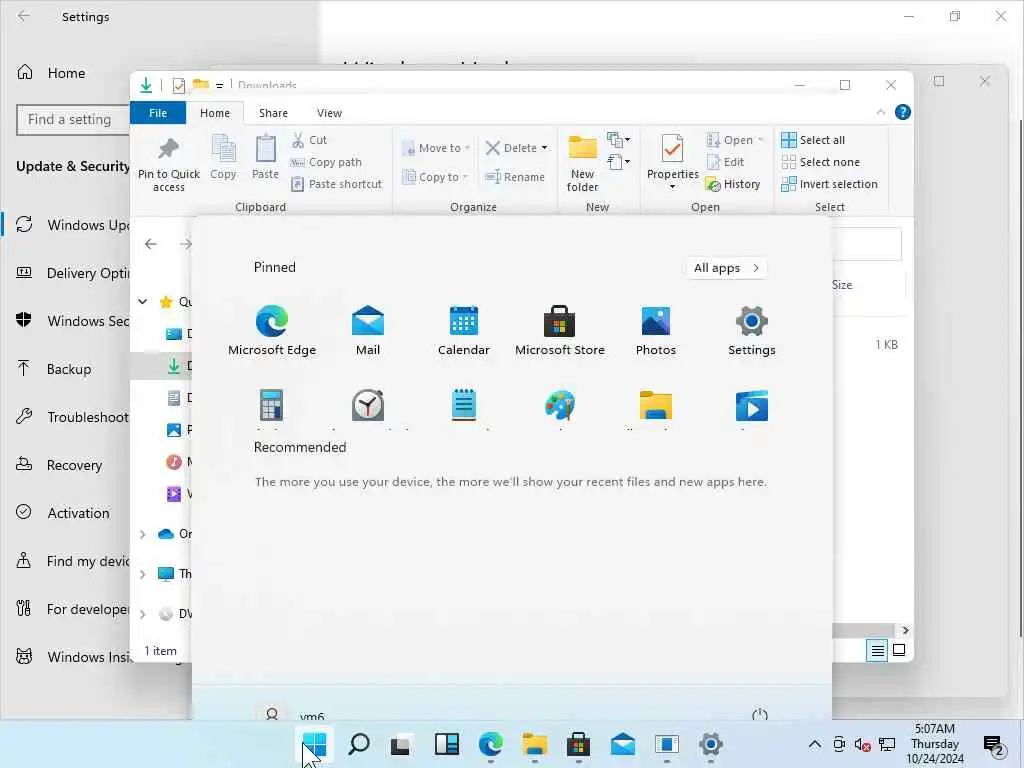Screen dimensions: 1024x768
Task: Open Settings from the pinned apps grid
Action: (752, 330)
